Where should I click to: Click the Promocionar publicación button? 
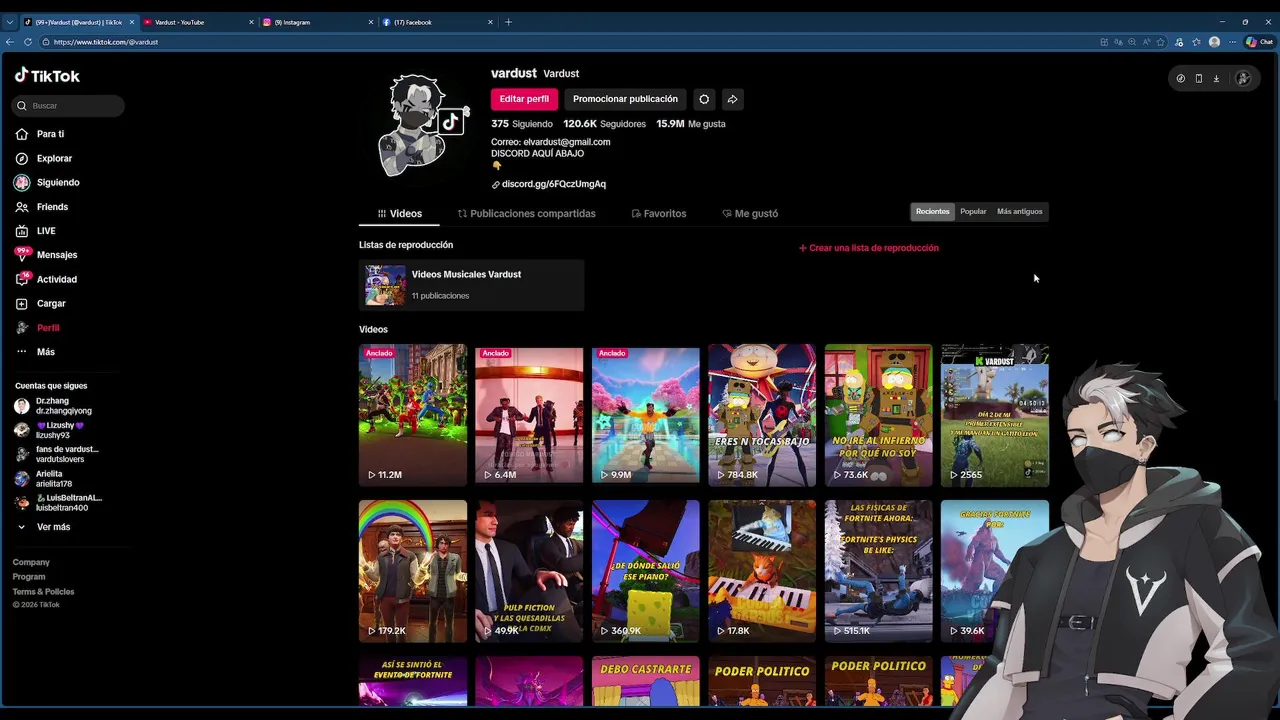[x=625, y=99]
